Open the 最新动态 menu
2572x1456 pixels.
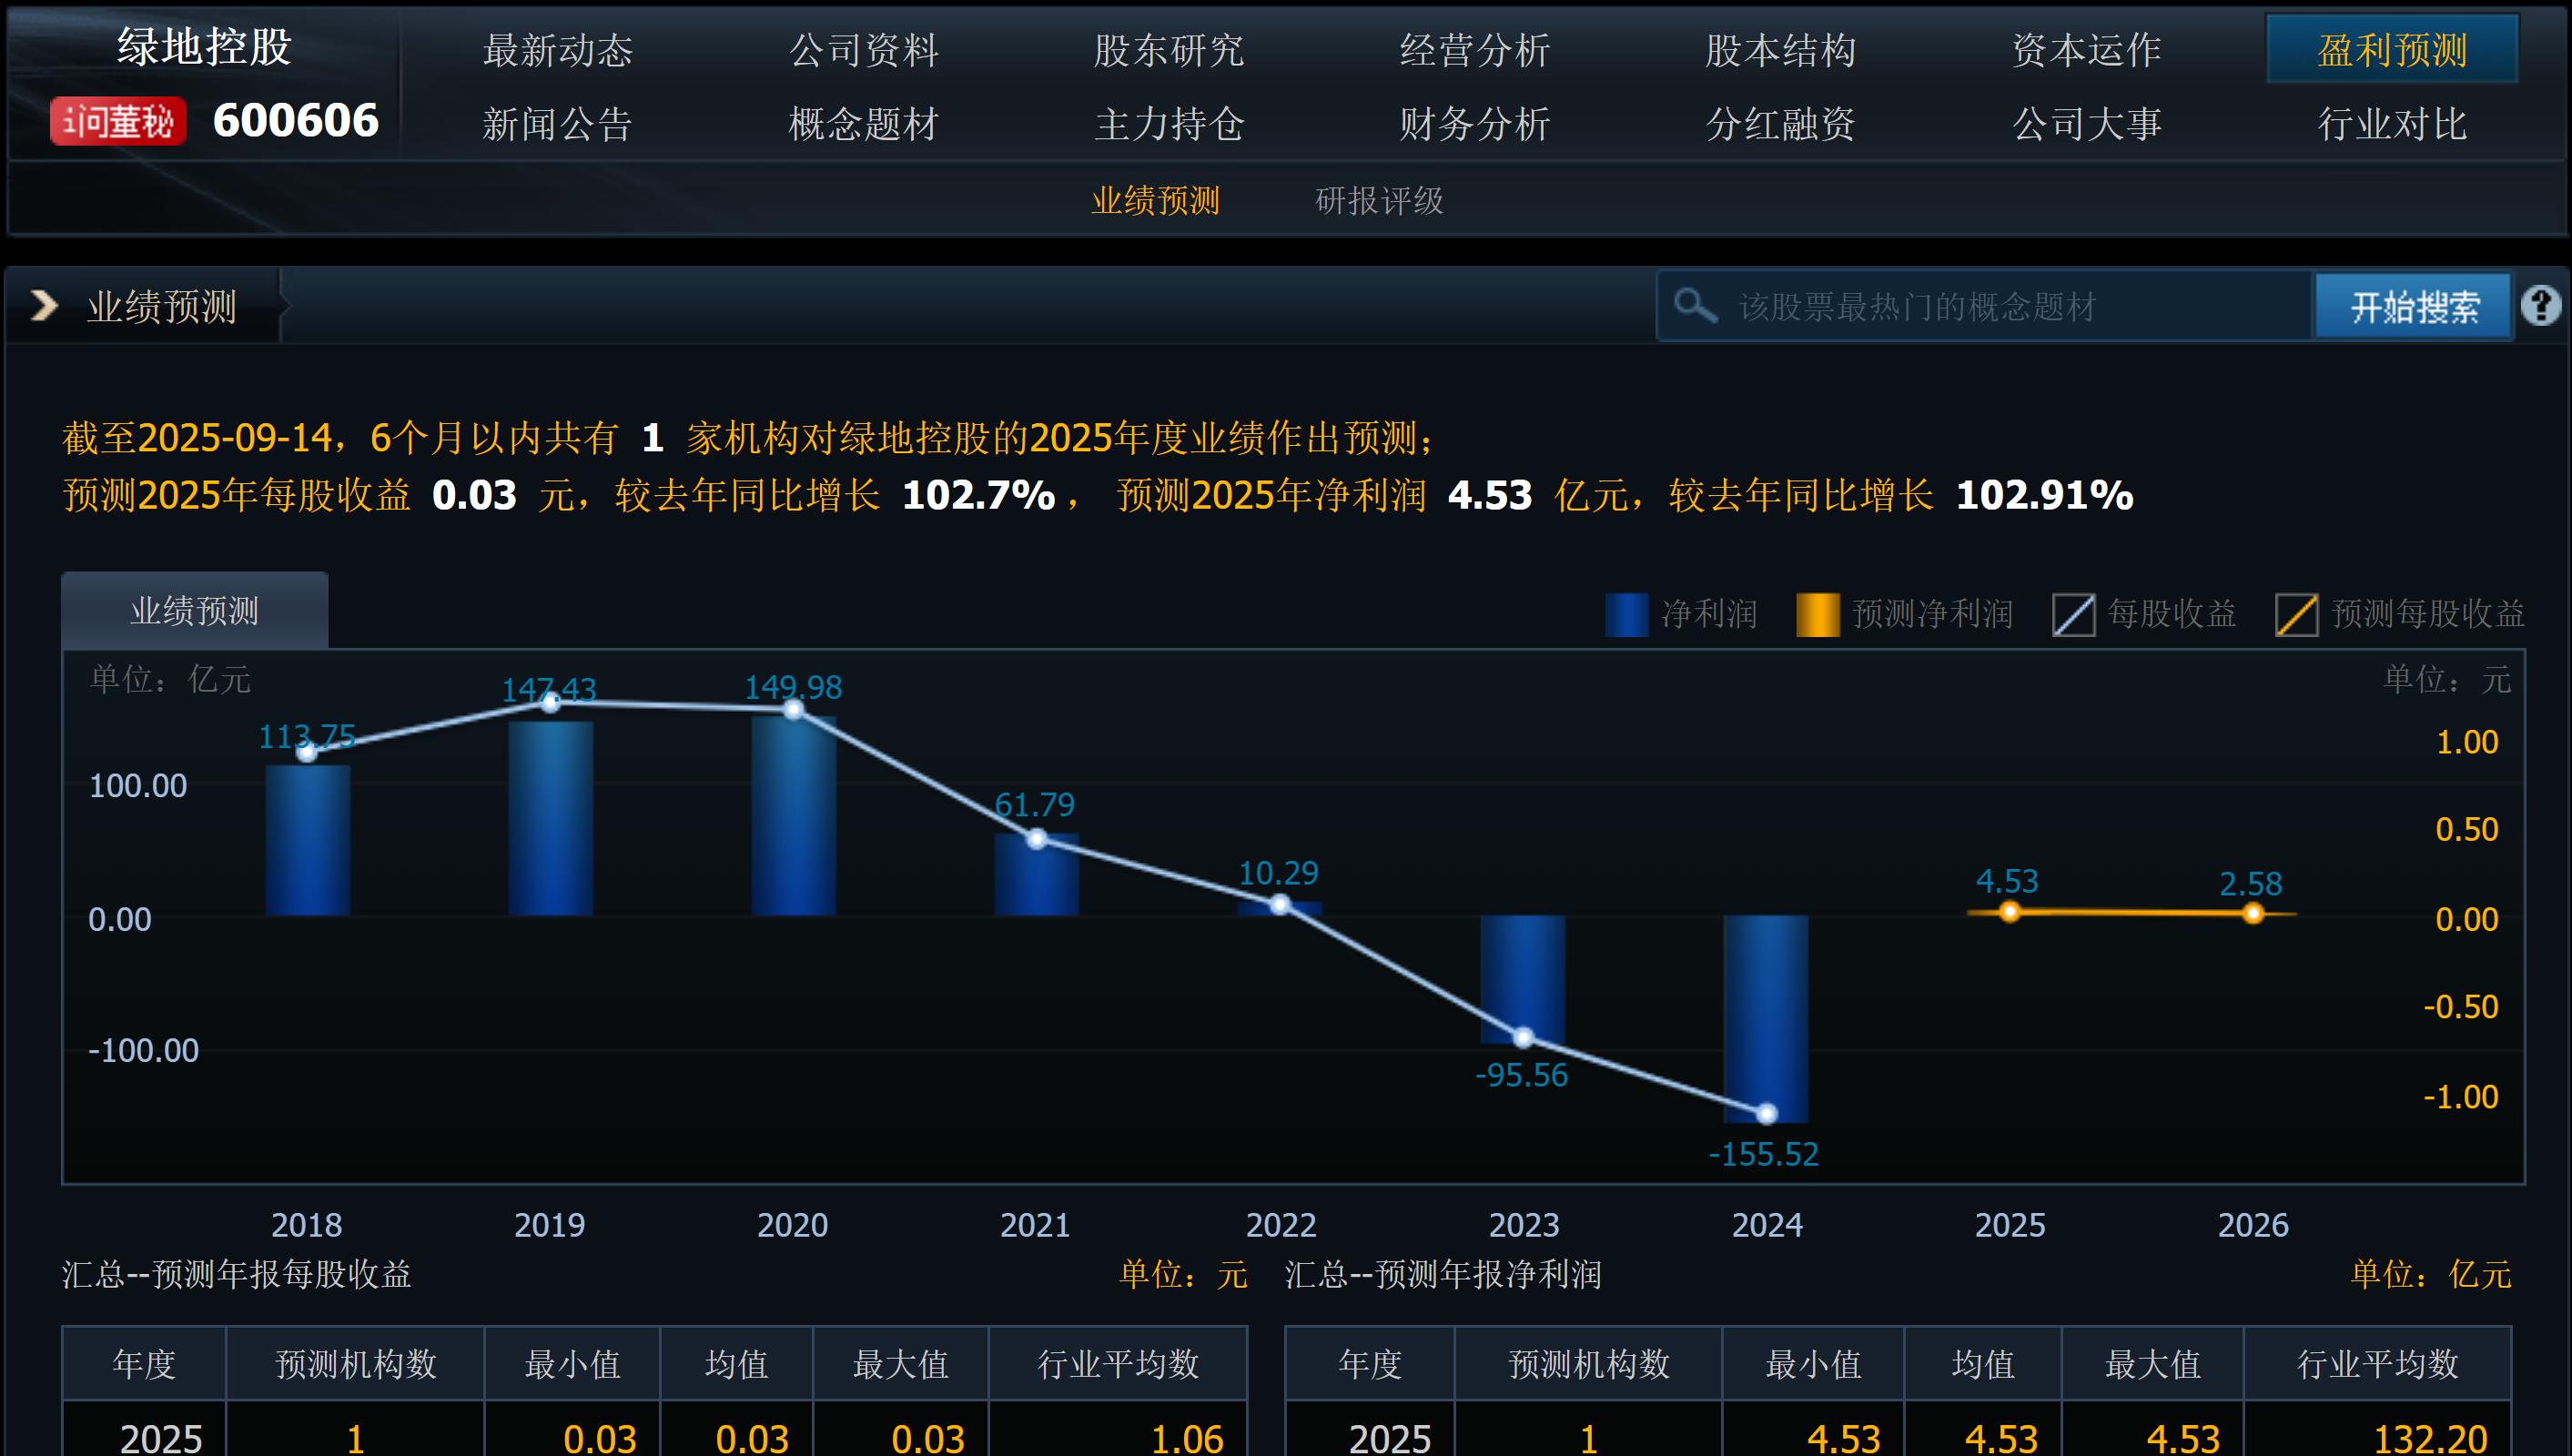557,50
